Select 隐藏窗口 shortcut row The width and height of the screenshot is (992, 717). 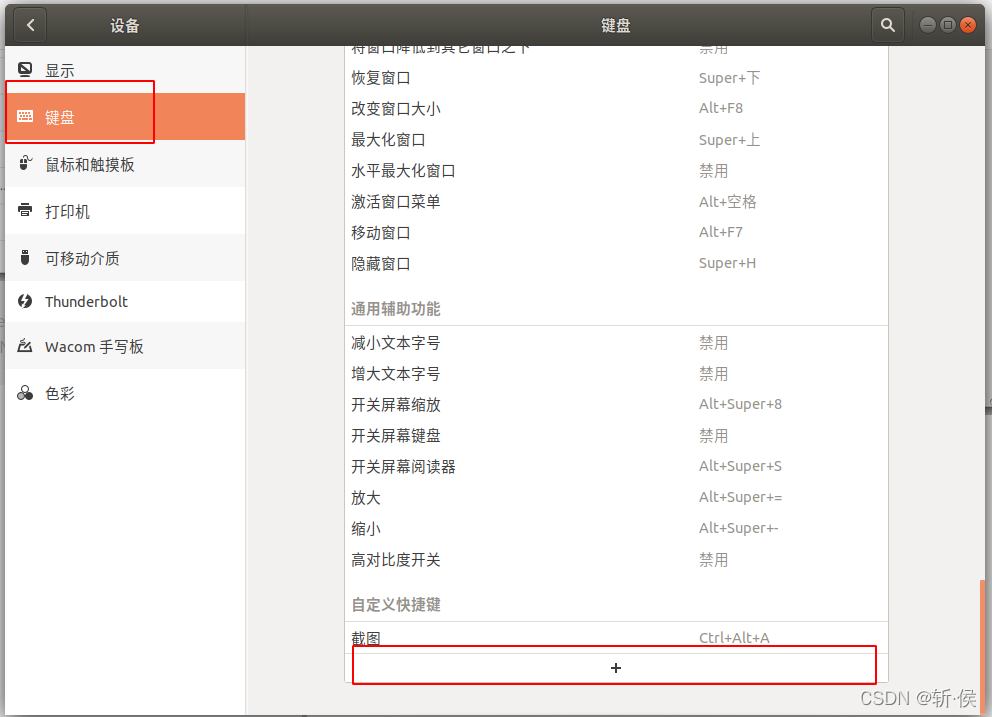616,264
